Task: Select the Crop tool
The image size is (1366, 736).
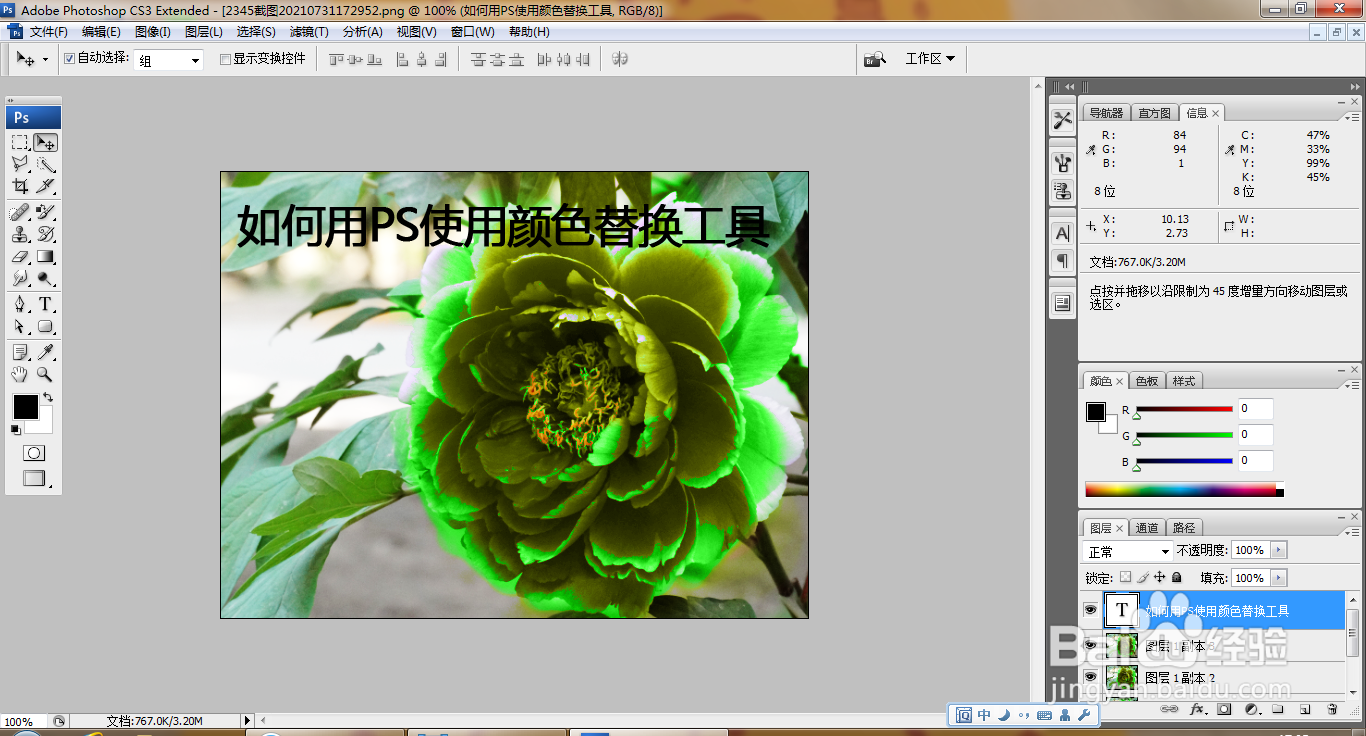Action: 20,187
